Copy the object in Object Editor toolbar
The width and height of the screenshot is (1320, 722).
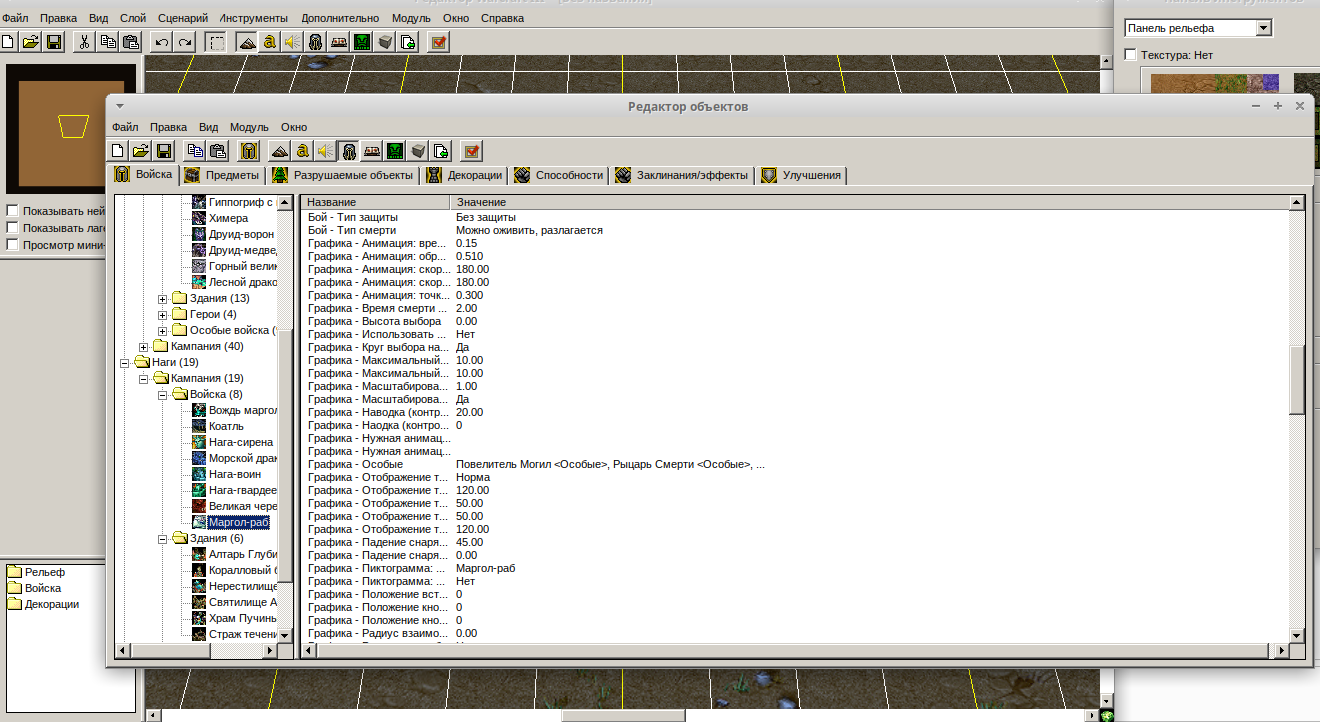pos(195,151)
